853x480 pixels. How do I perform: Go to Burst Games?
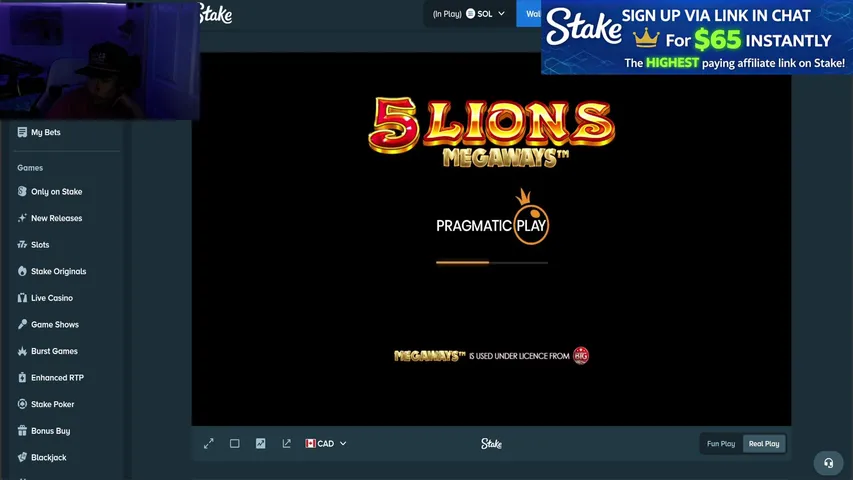[54, 352]
